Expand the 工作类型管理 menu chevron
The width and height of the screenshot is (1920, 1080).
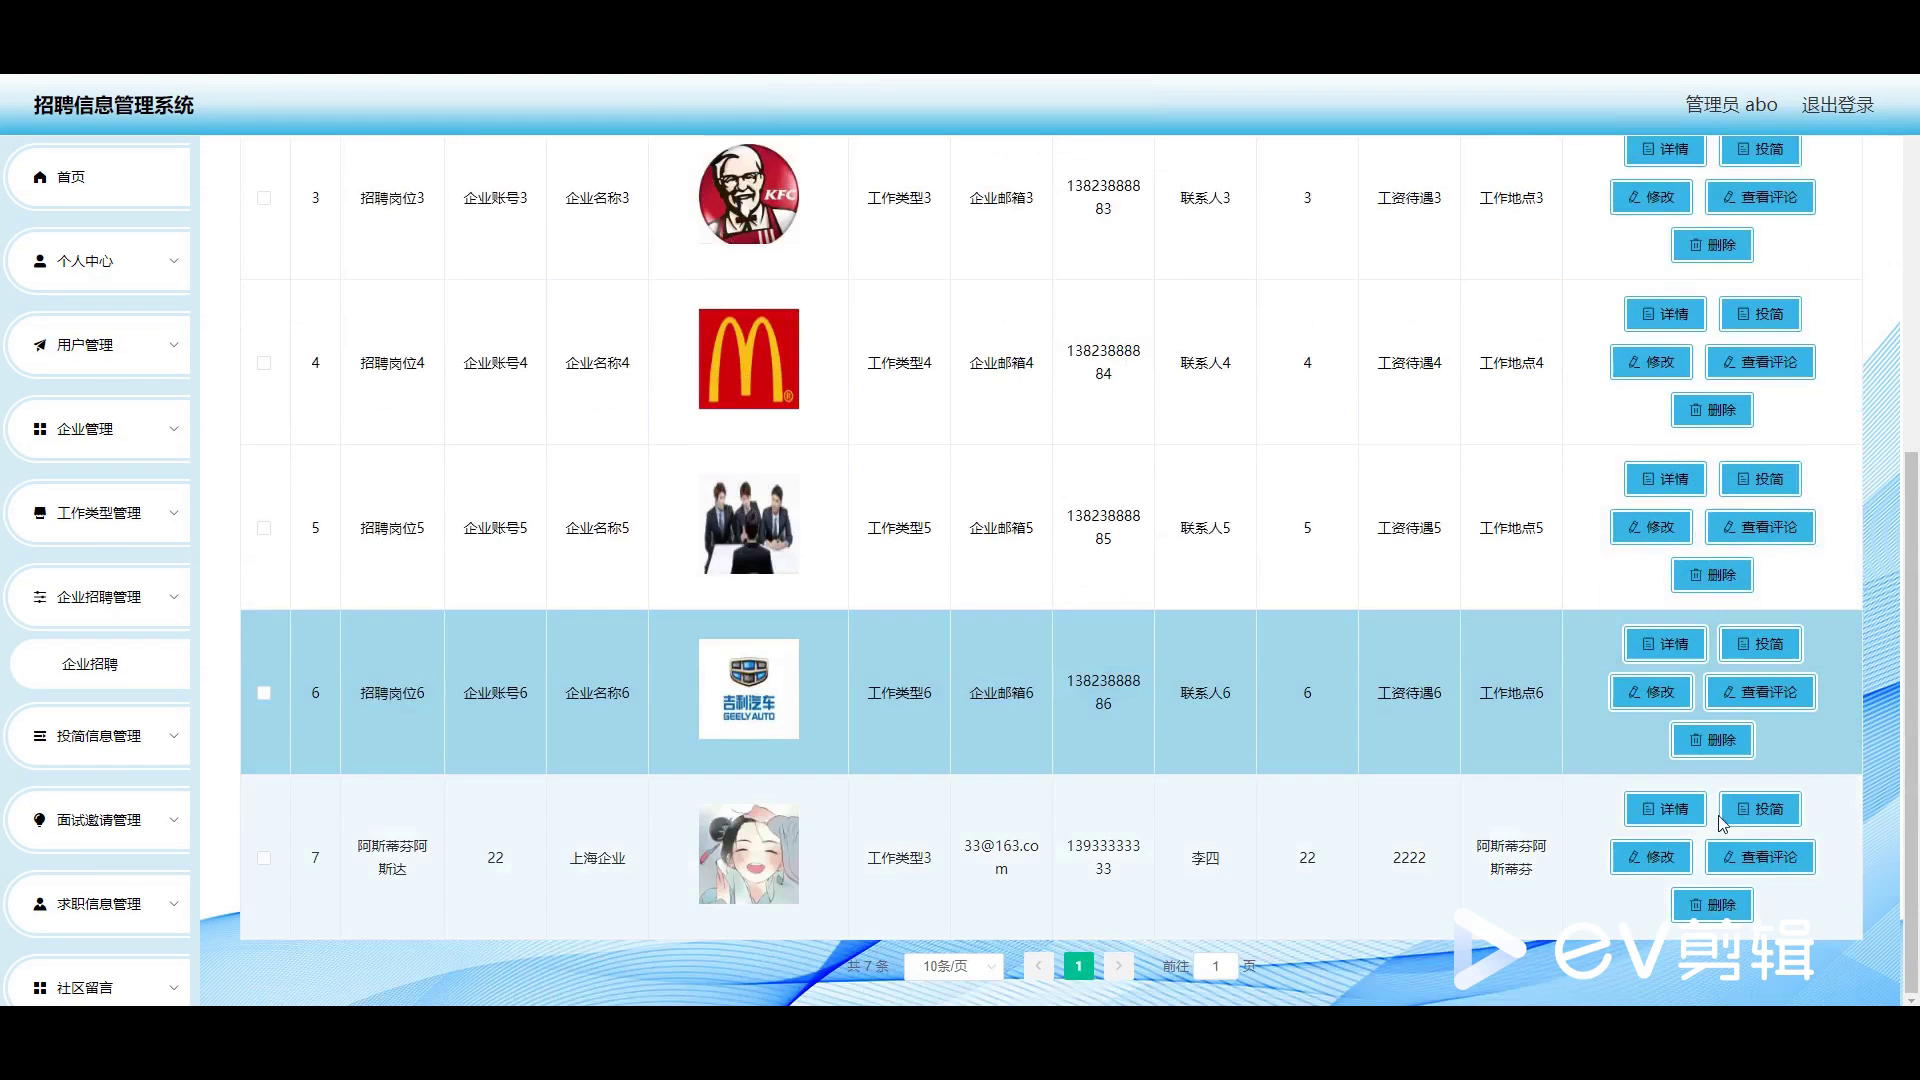[x=173, y=513]
